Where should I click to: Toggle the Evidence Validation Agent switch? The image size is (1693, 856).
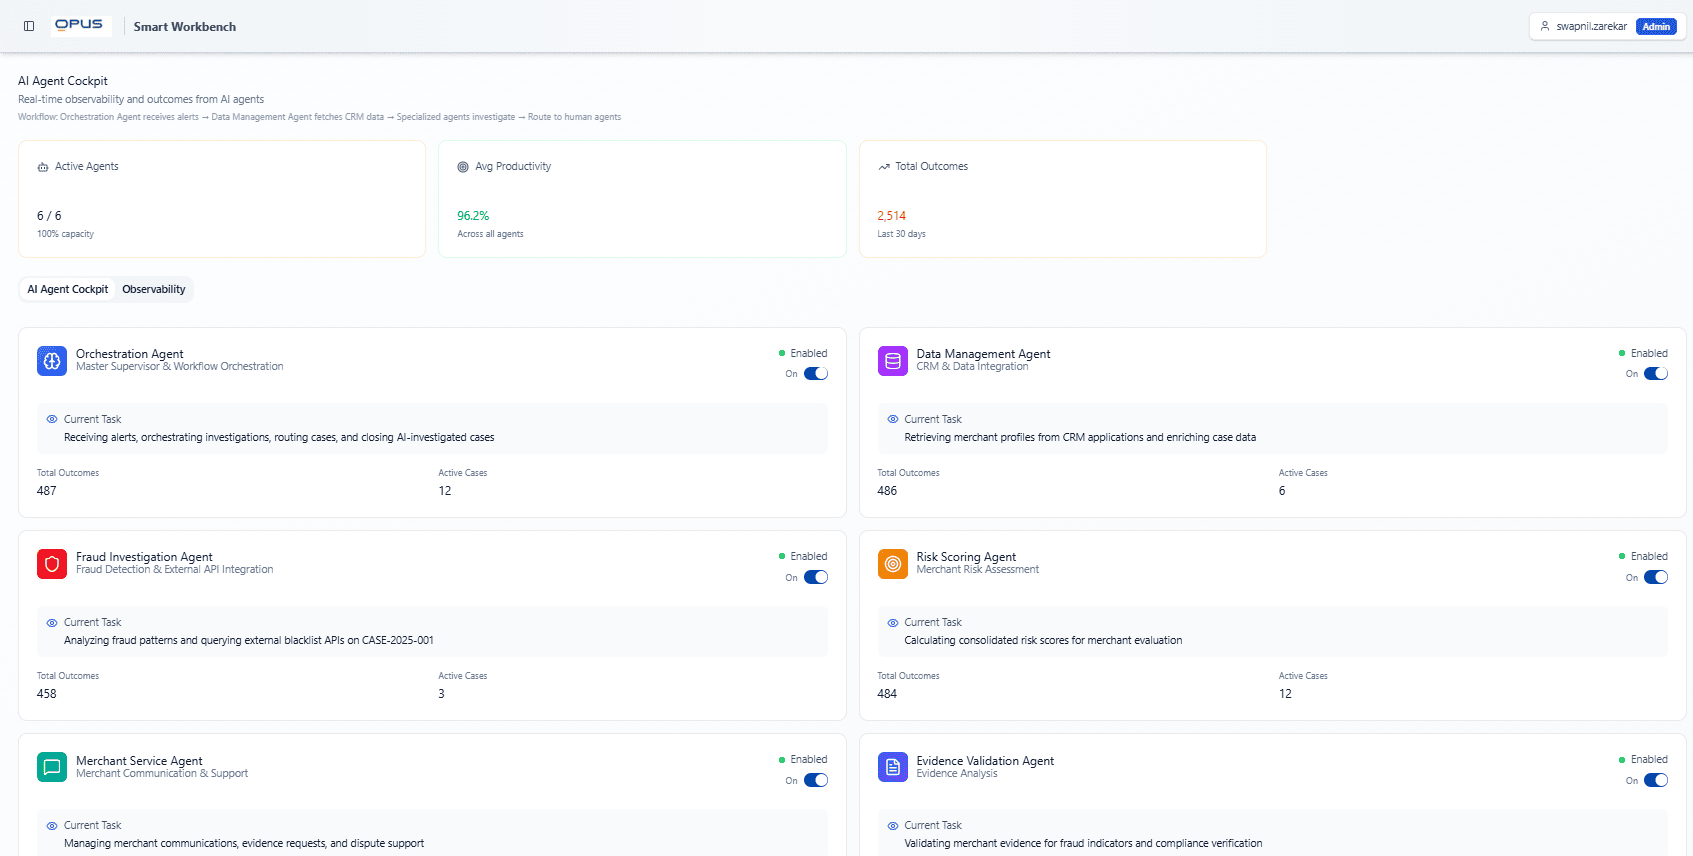click(1656, 780)
